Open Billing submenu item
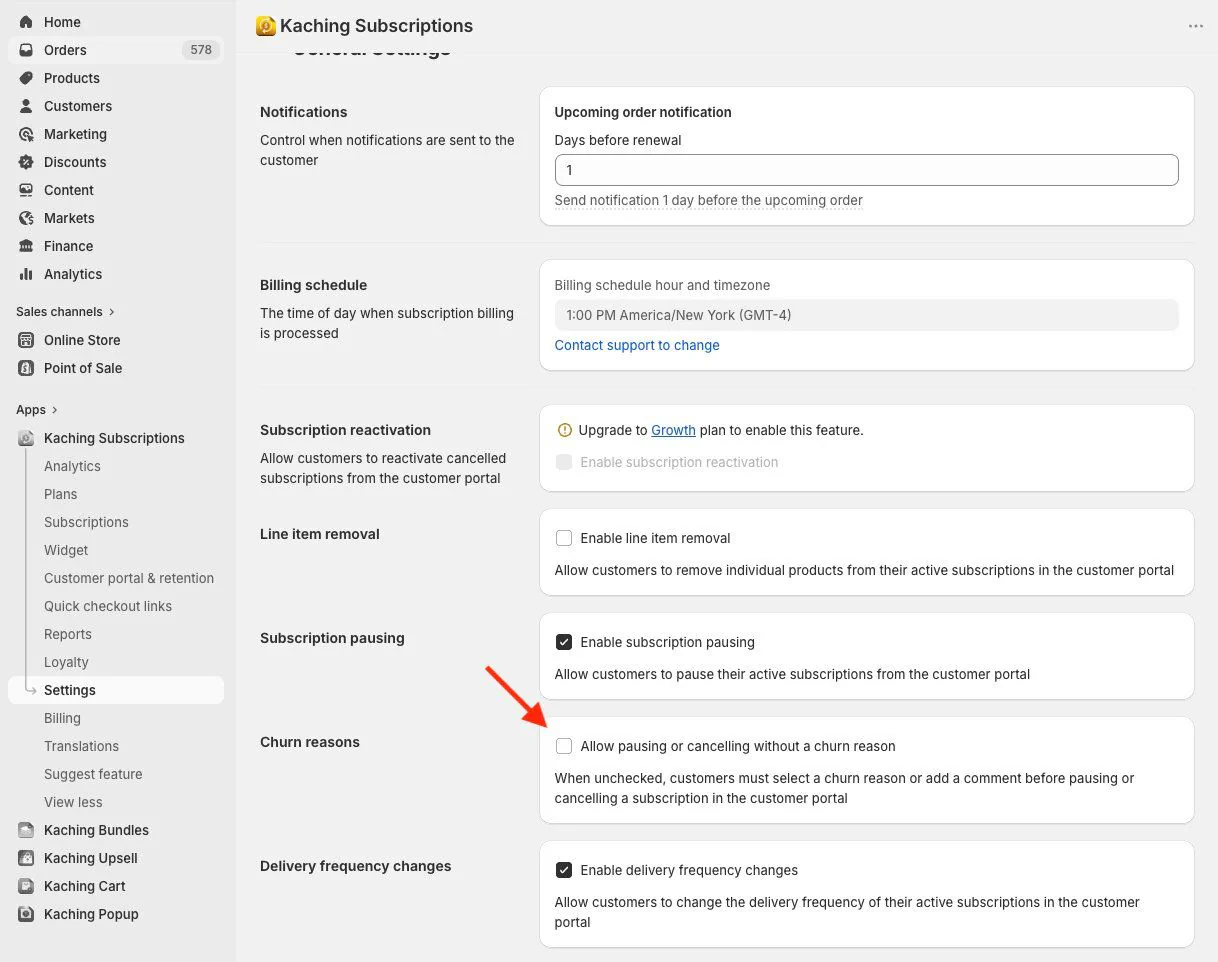 62,718
